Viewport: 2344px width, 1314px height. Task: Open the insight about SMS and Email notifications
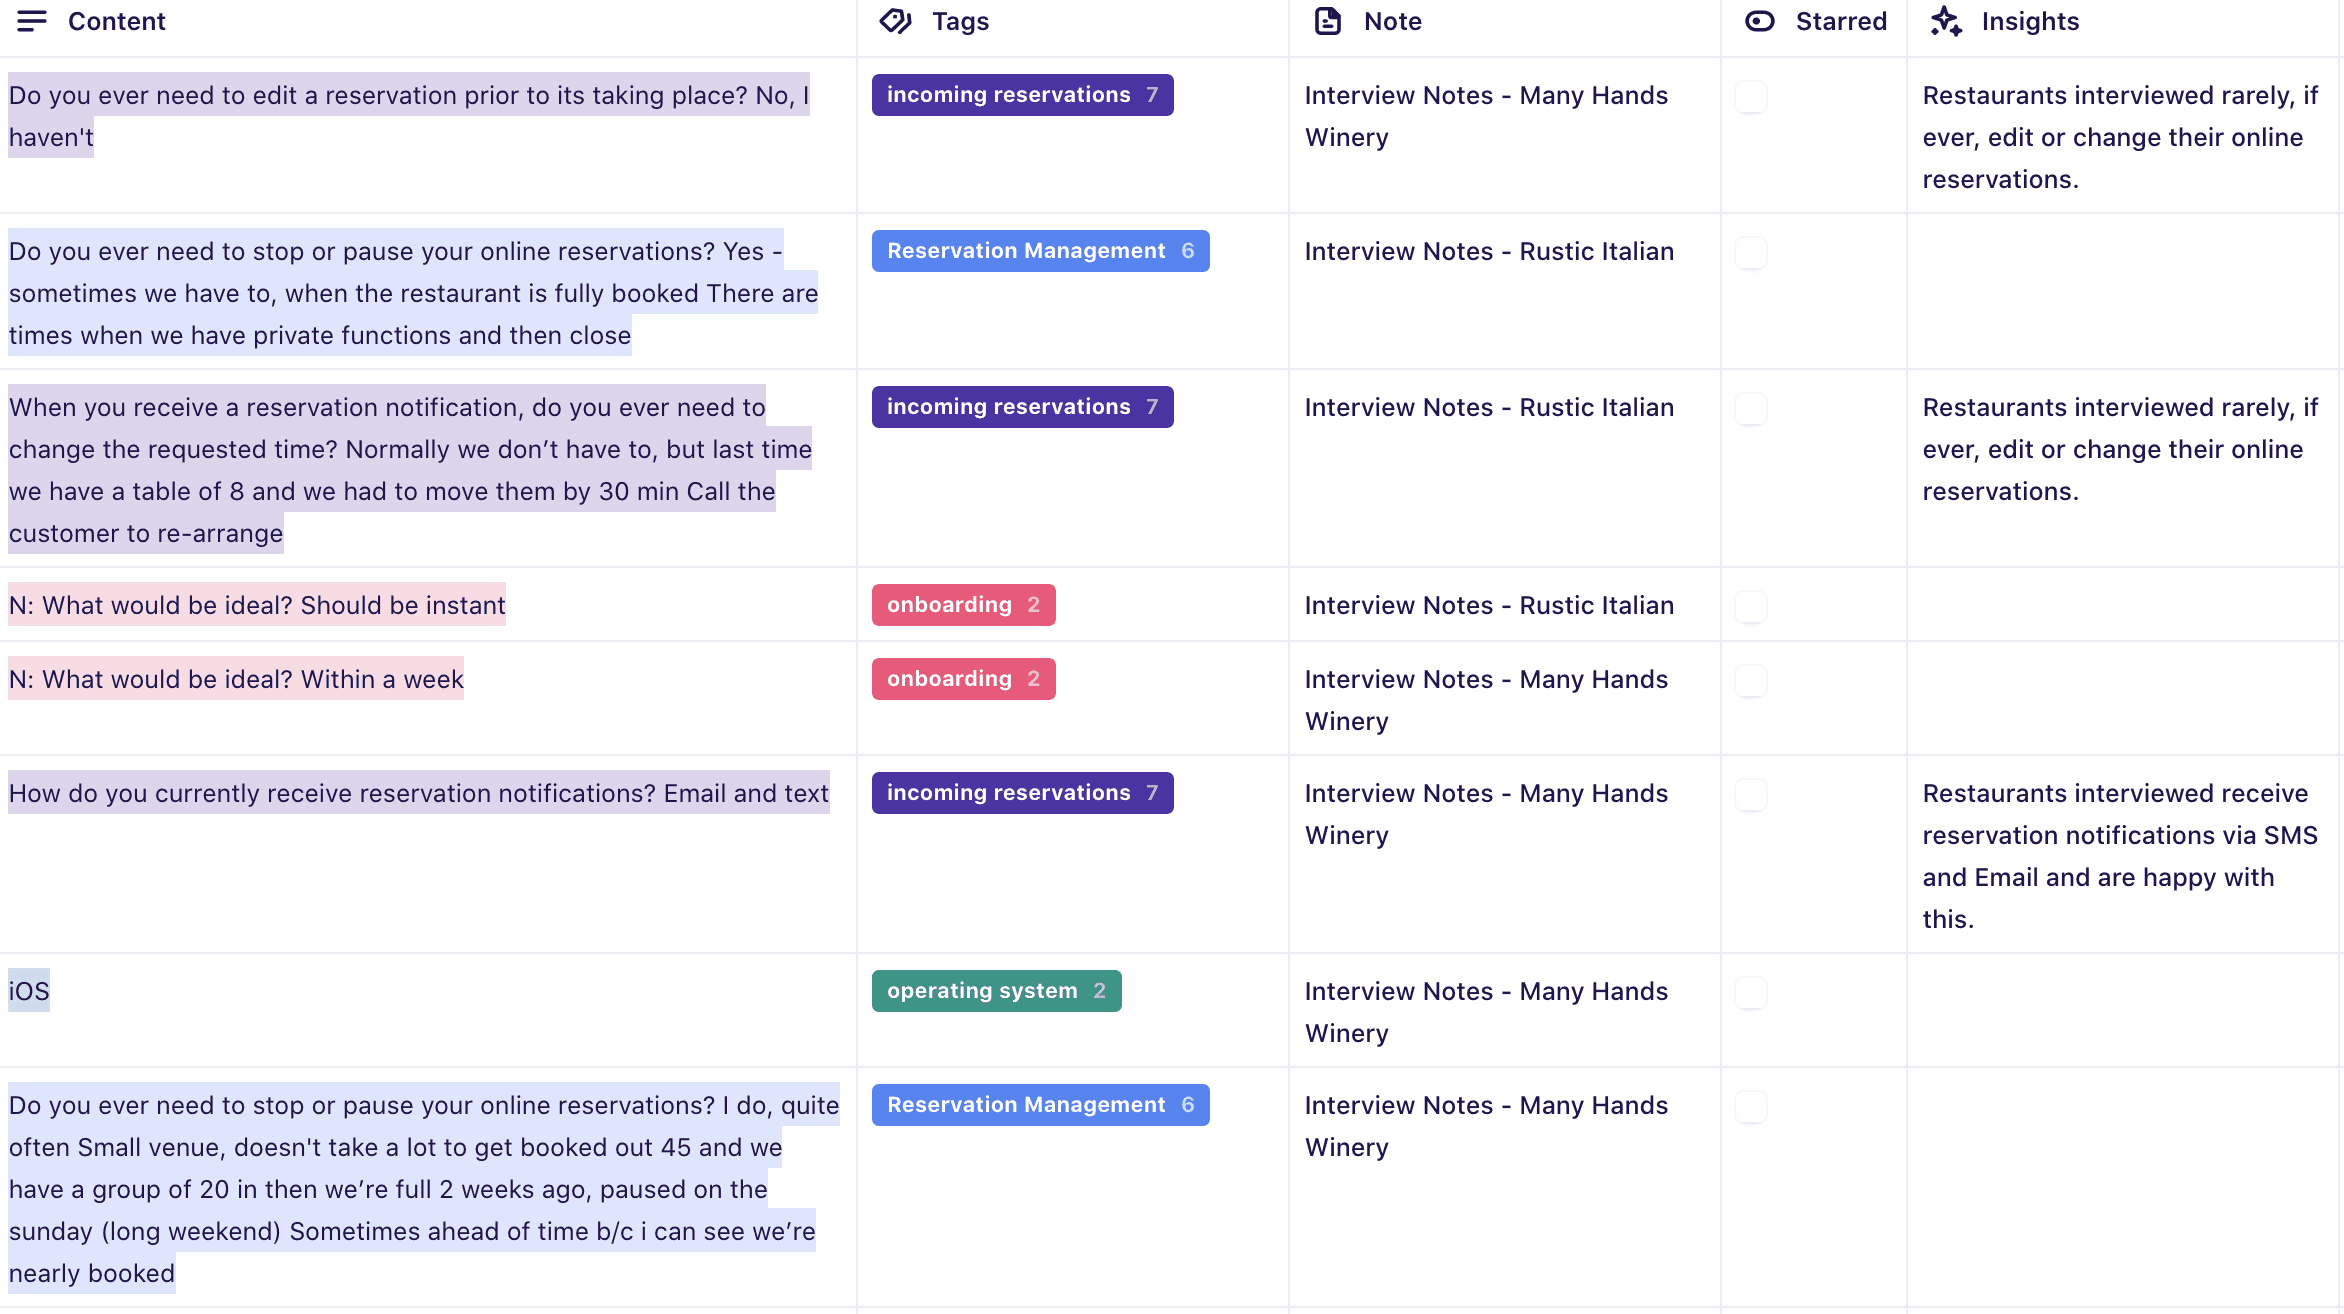(x=2118, y=855)
